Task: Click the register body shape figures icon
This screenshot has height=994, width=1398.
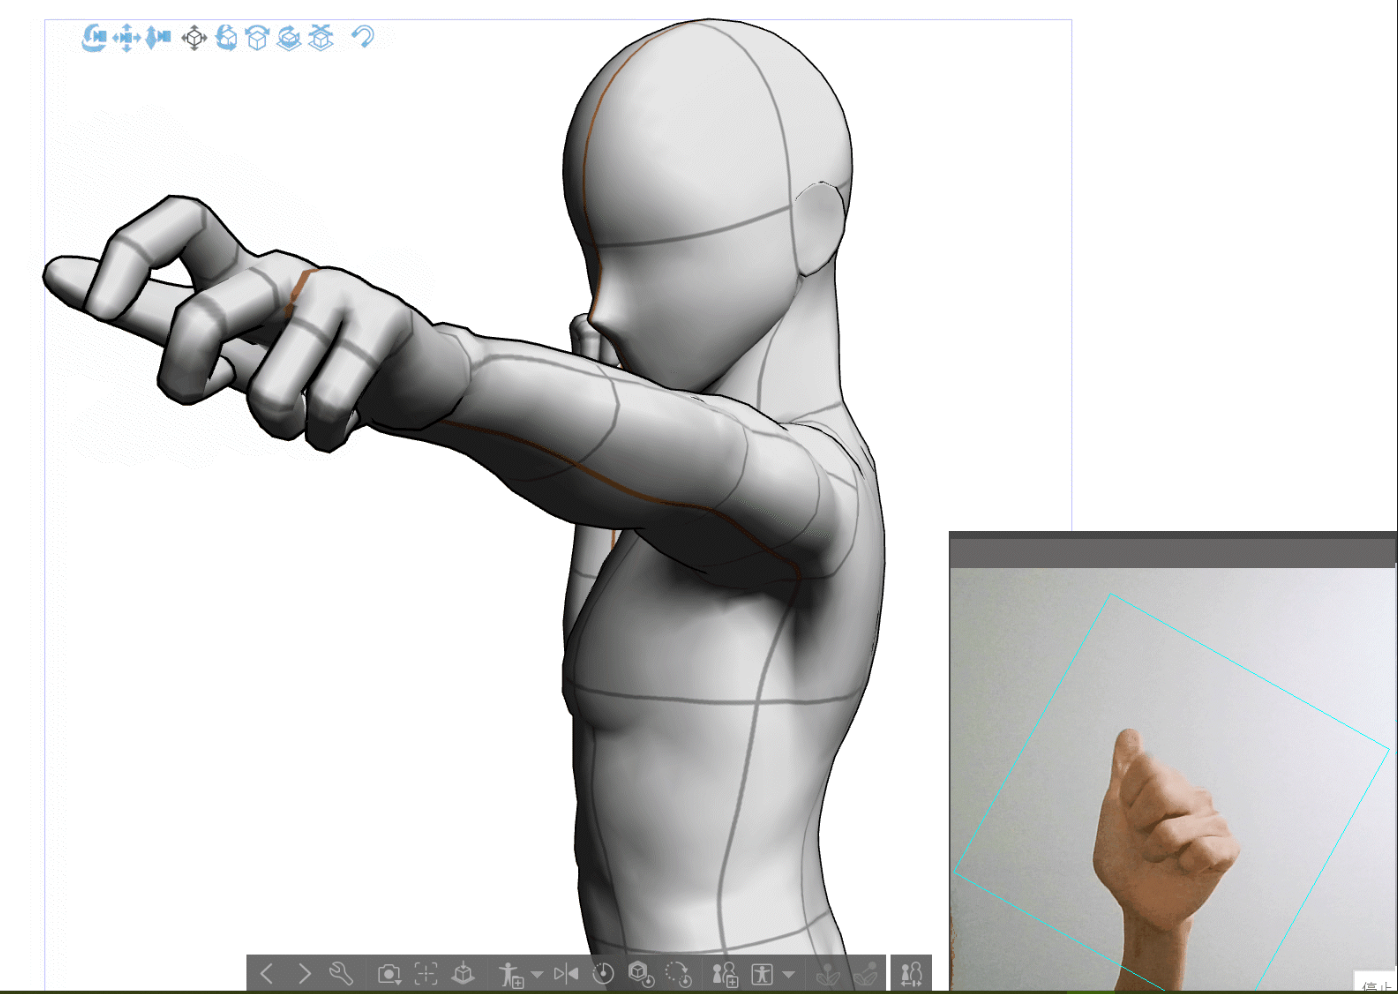Action: click(725, 973)
